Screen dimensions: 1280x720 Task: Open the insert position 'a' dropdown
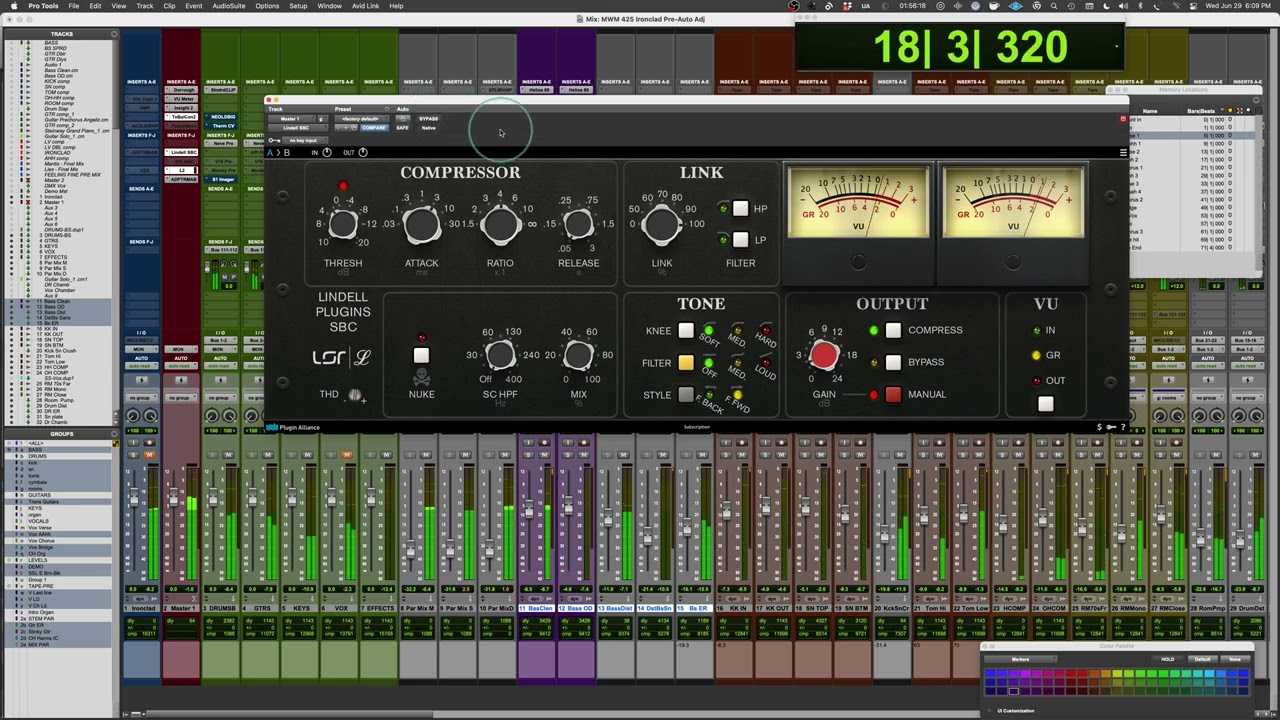323,119
